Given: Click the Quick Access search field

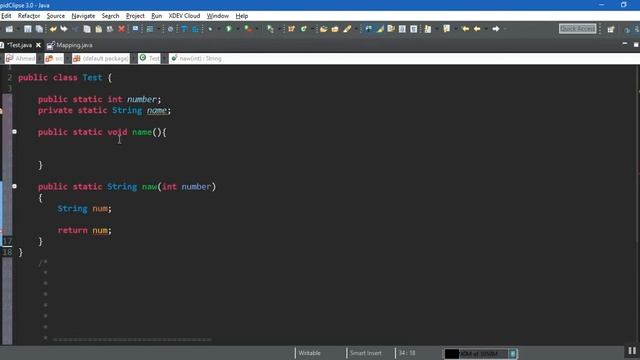Looking at the screenshot, I should (x=577, y=29).
